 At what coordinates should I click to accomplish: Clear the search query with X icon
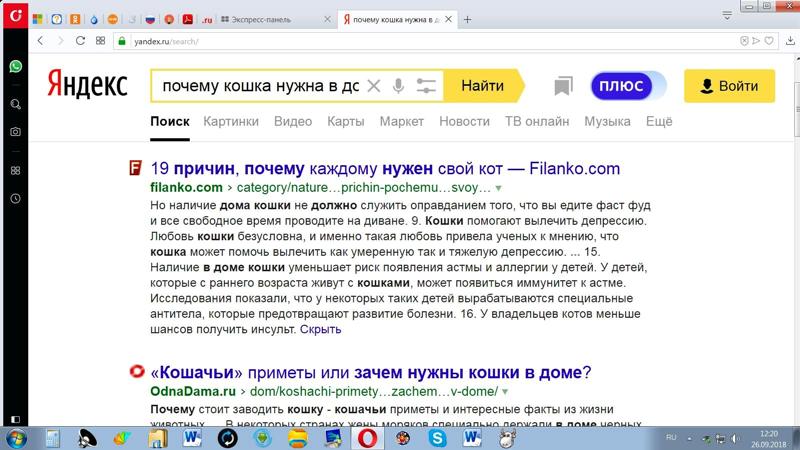(374, 86)
